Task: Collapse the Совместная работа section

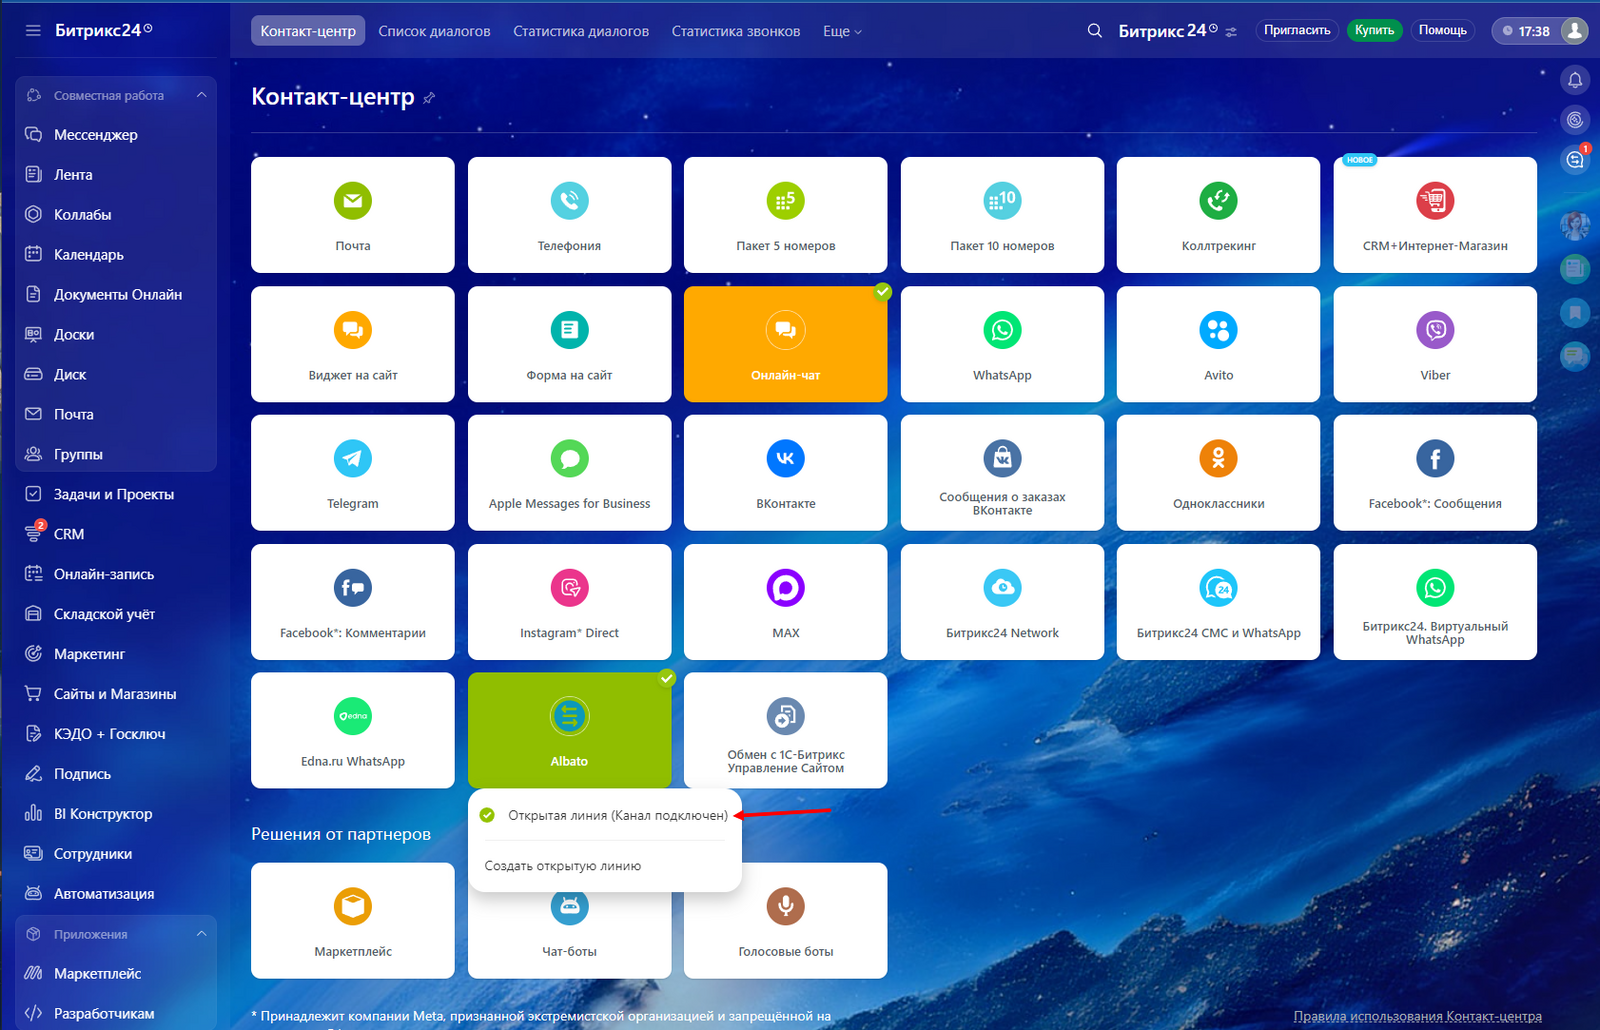Action: click(x=201, y=95)
